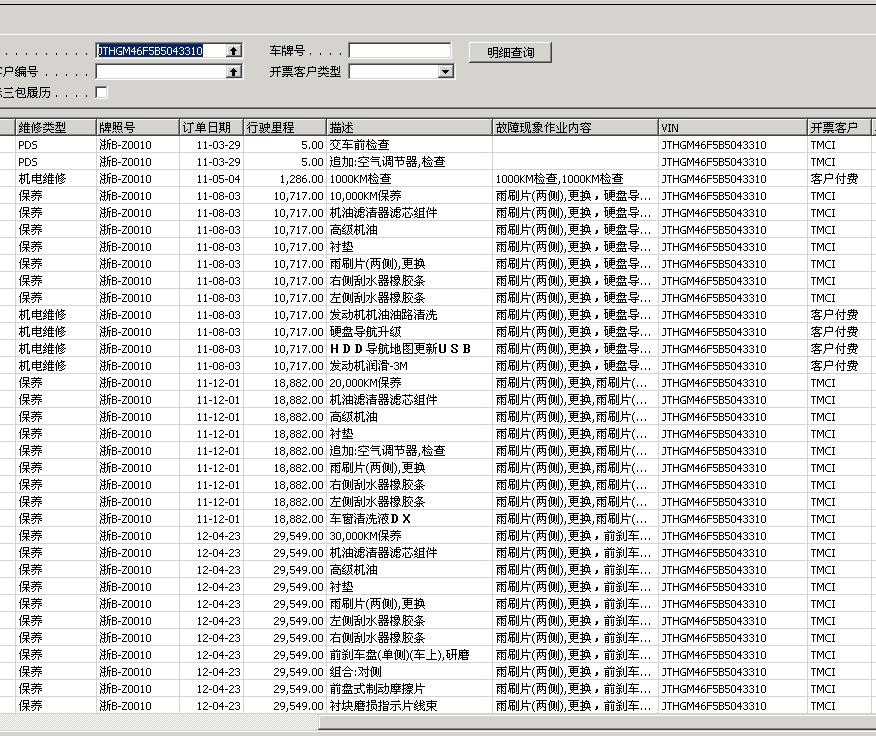Select the row 硬盘导航升级
Viewport: 876px width, 736px height.
(438, 331)
